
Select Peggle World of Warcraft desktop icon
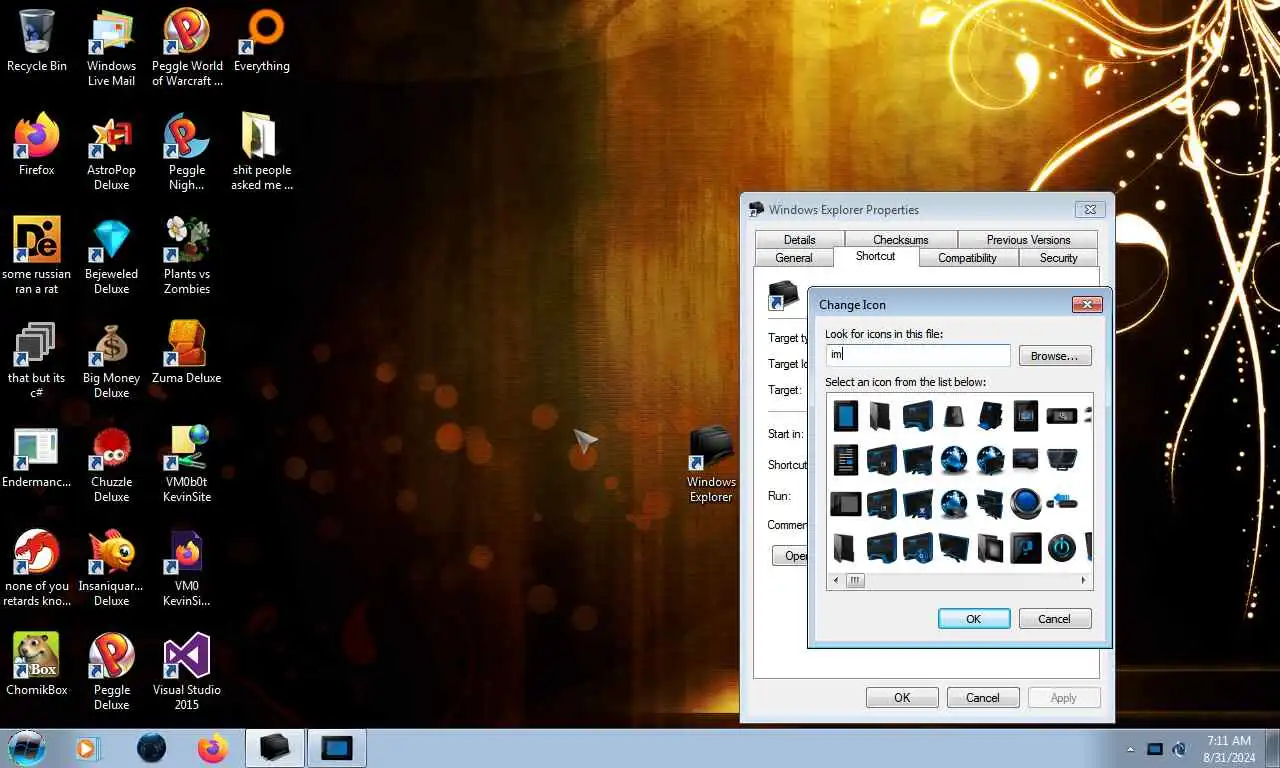click(187, 49)
